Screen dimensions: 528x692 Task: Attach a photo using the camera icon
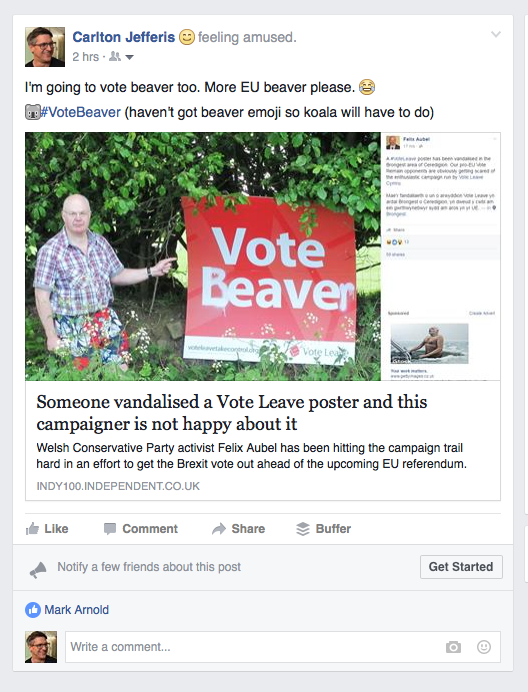click(x=453, y=647)
